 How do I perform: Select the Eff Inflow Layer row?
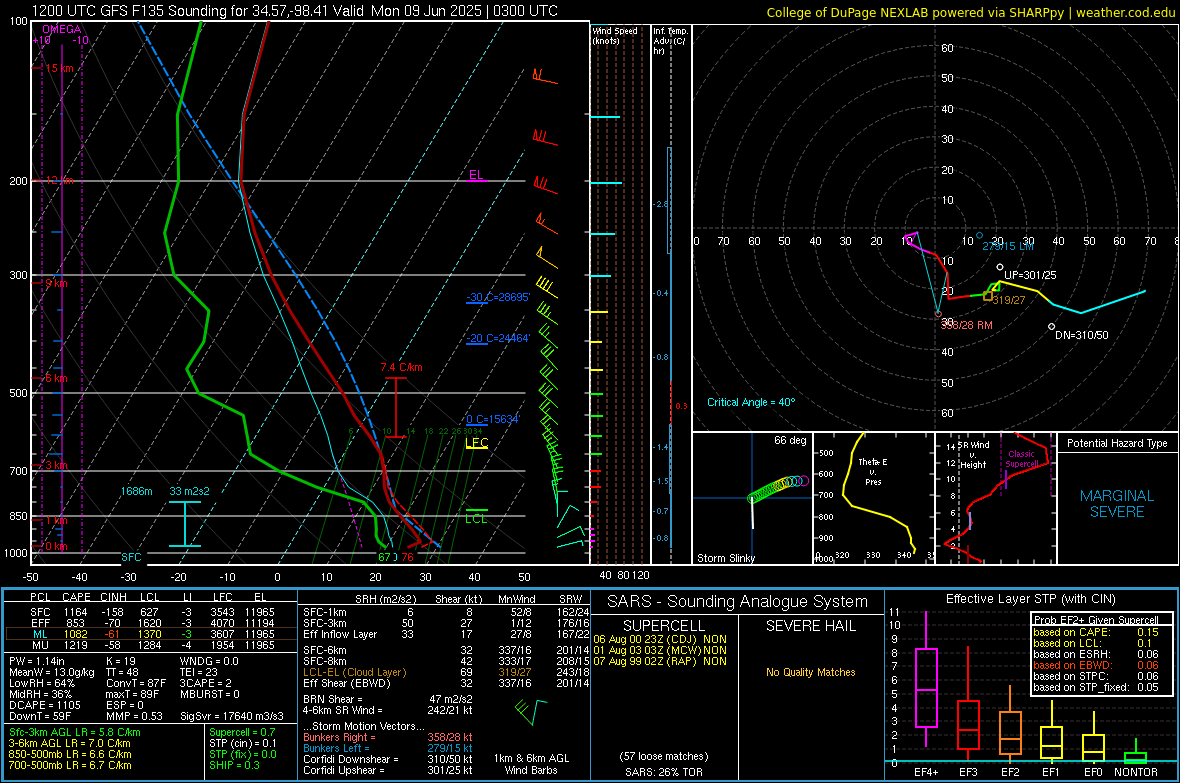pyautogui.click(x=446, y=634)
